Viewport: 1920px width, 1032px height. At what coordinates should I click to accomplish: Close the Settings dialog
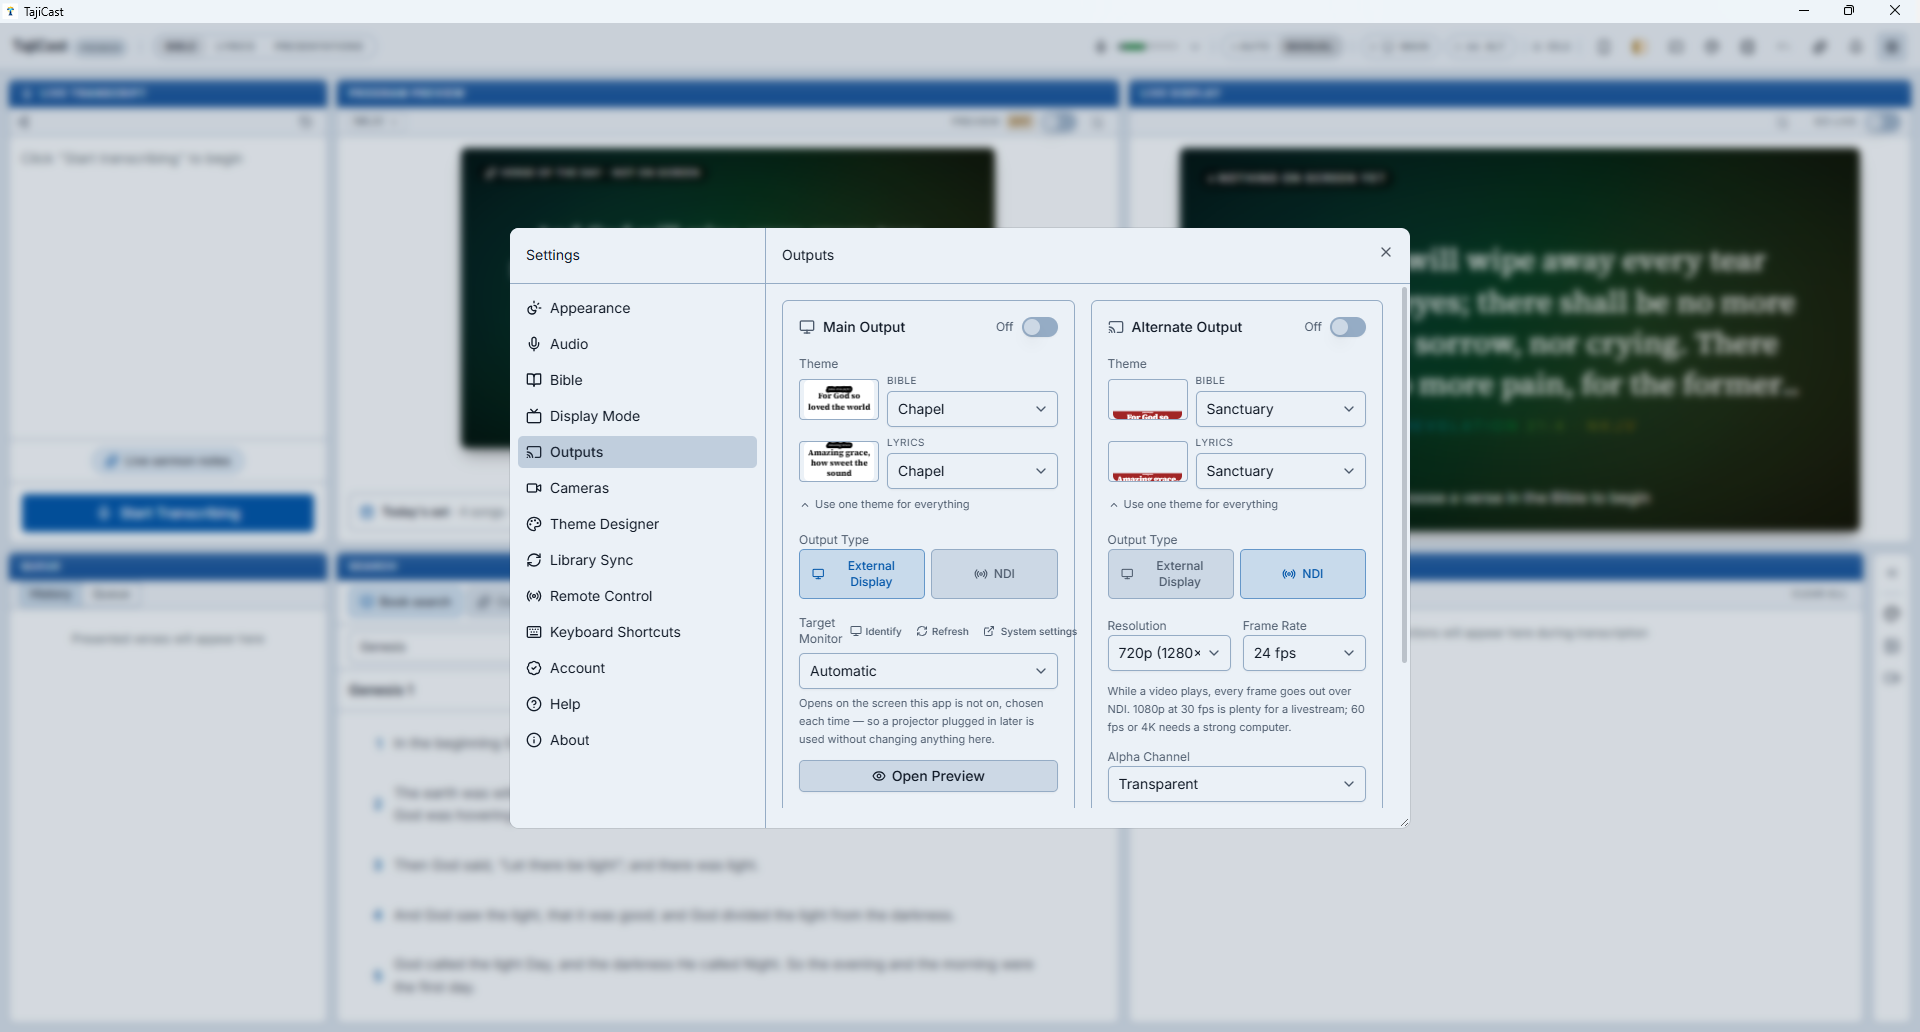pyautogui.click(x=1386, y=252)
